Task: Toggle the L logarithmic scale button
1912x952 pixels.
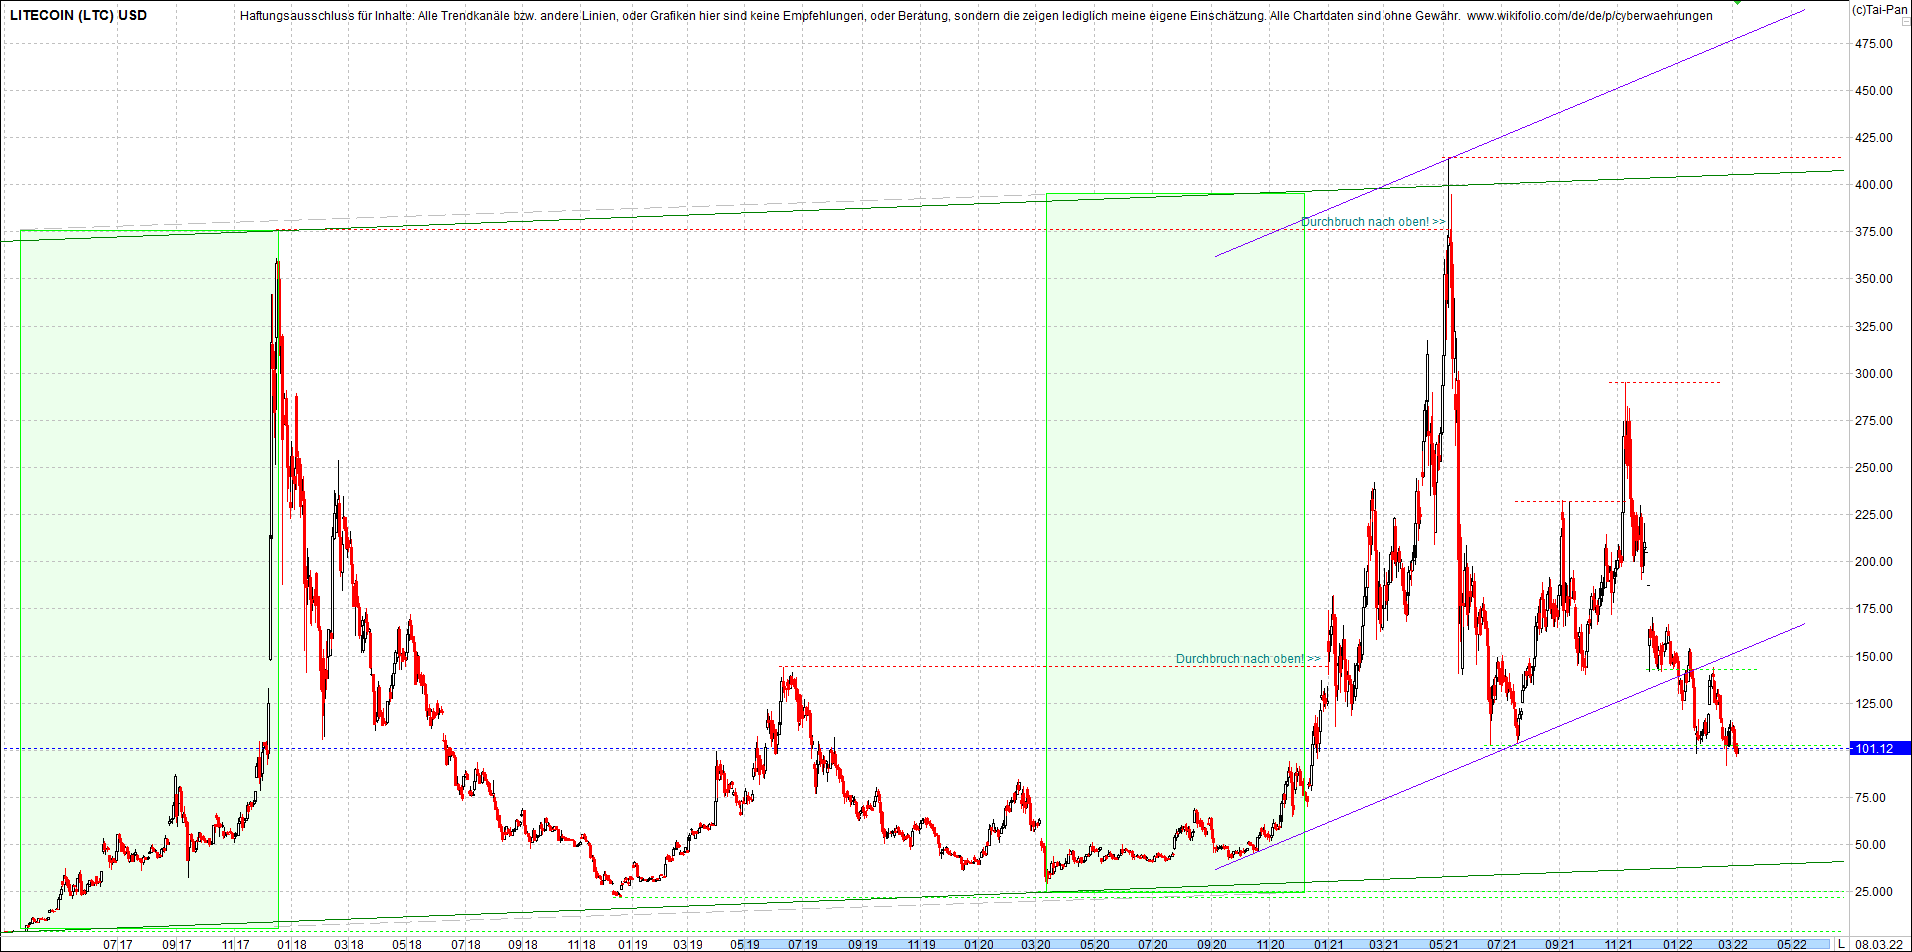Action: tap(1841, 944)
